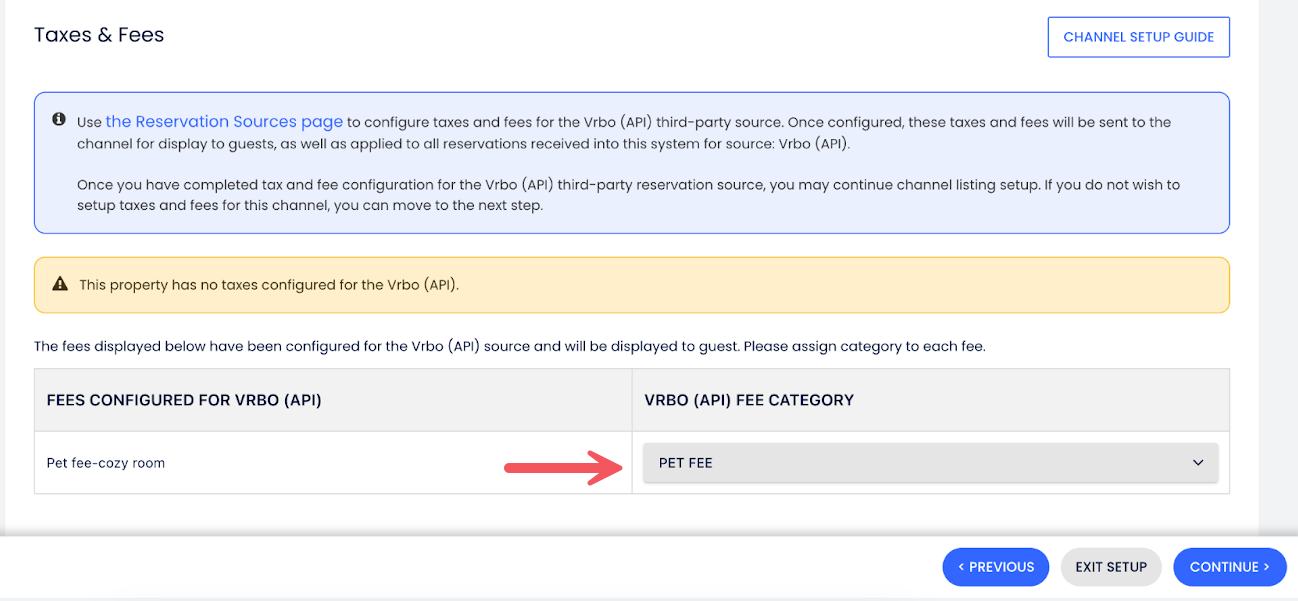Open the Channel Setup Guide

[1138, 37]
